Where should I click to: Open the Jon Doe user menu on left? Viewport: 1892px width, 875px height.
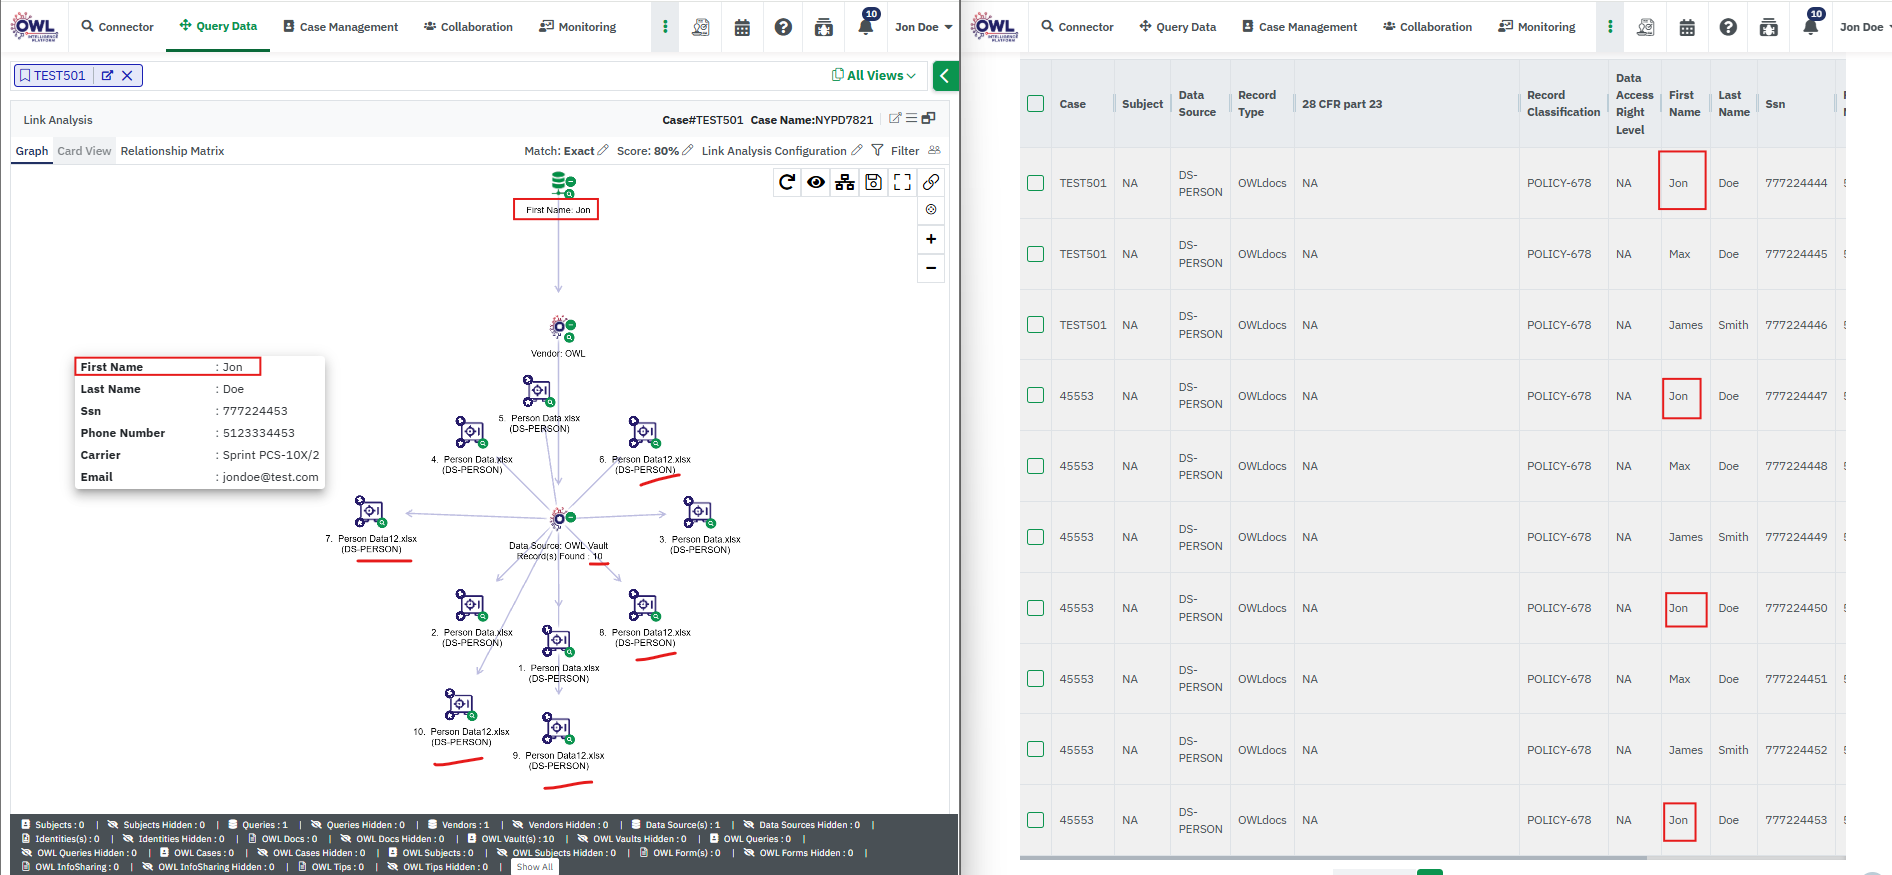tap(922, 27)
